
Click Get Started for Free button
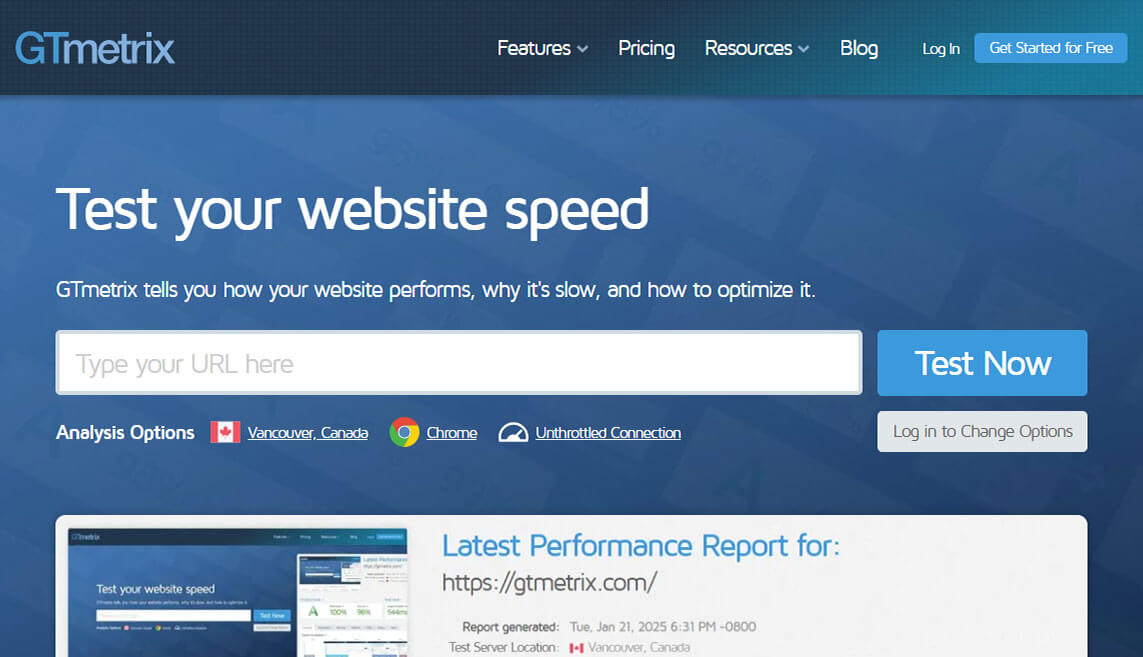1050,48
